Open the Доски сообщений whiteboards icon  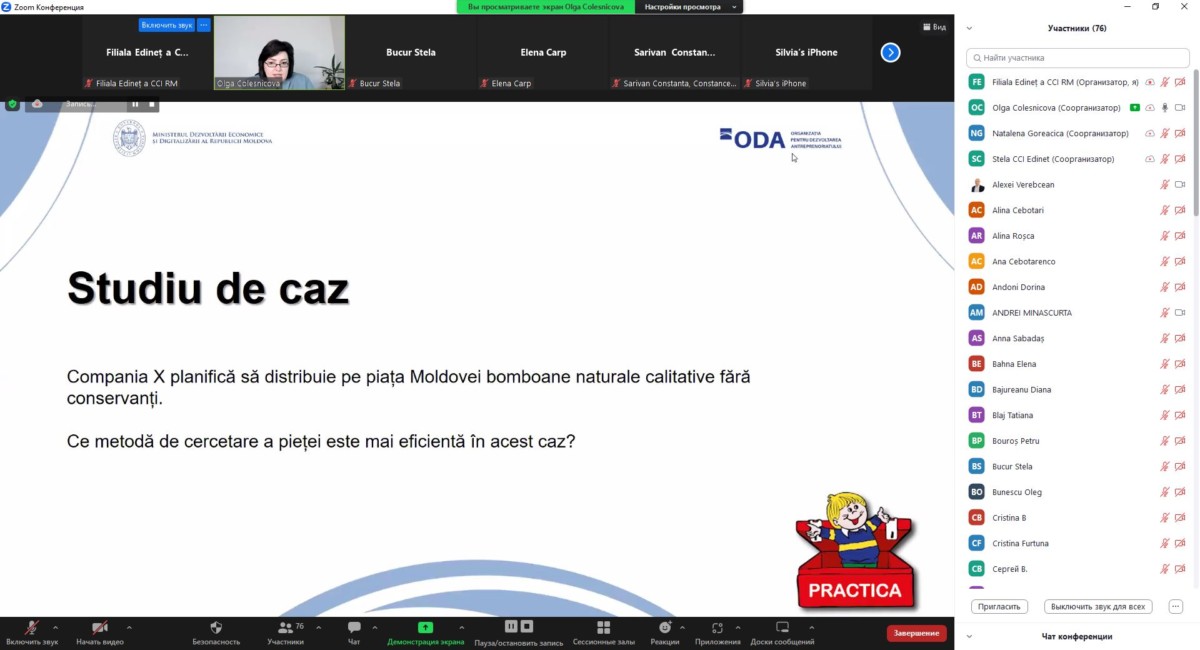point(782,627)
